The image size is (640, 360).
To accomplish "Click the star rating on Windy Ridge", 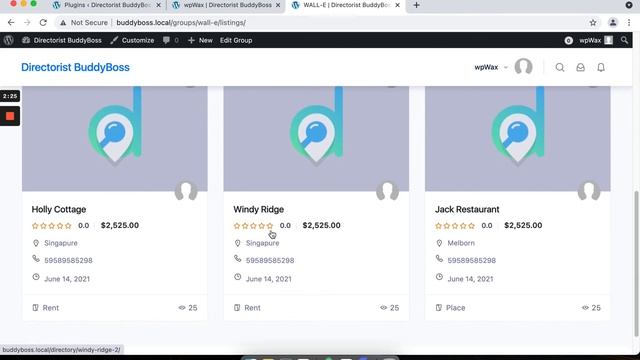I will (253, 225).
